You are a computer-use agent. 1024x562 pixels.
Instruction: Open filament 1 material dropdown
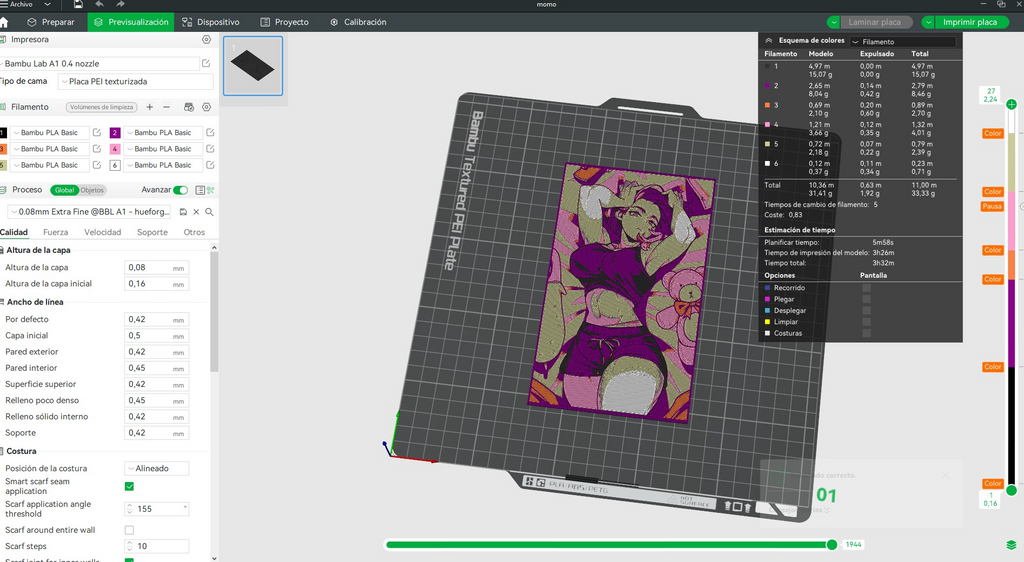(49, 133)
